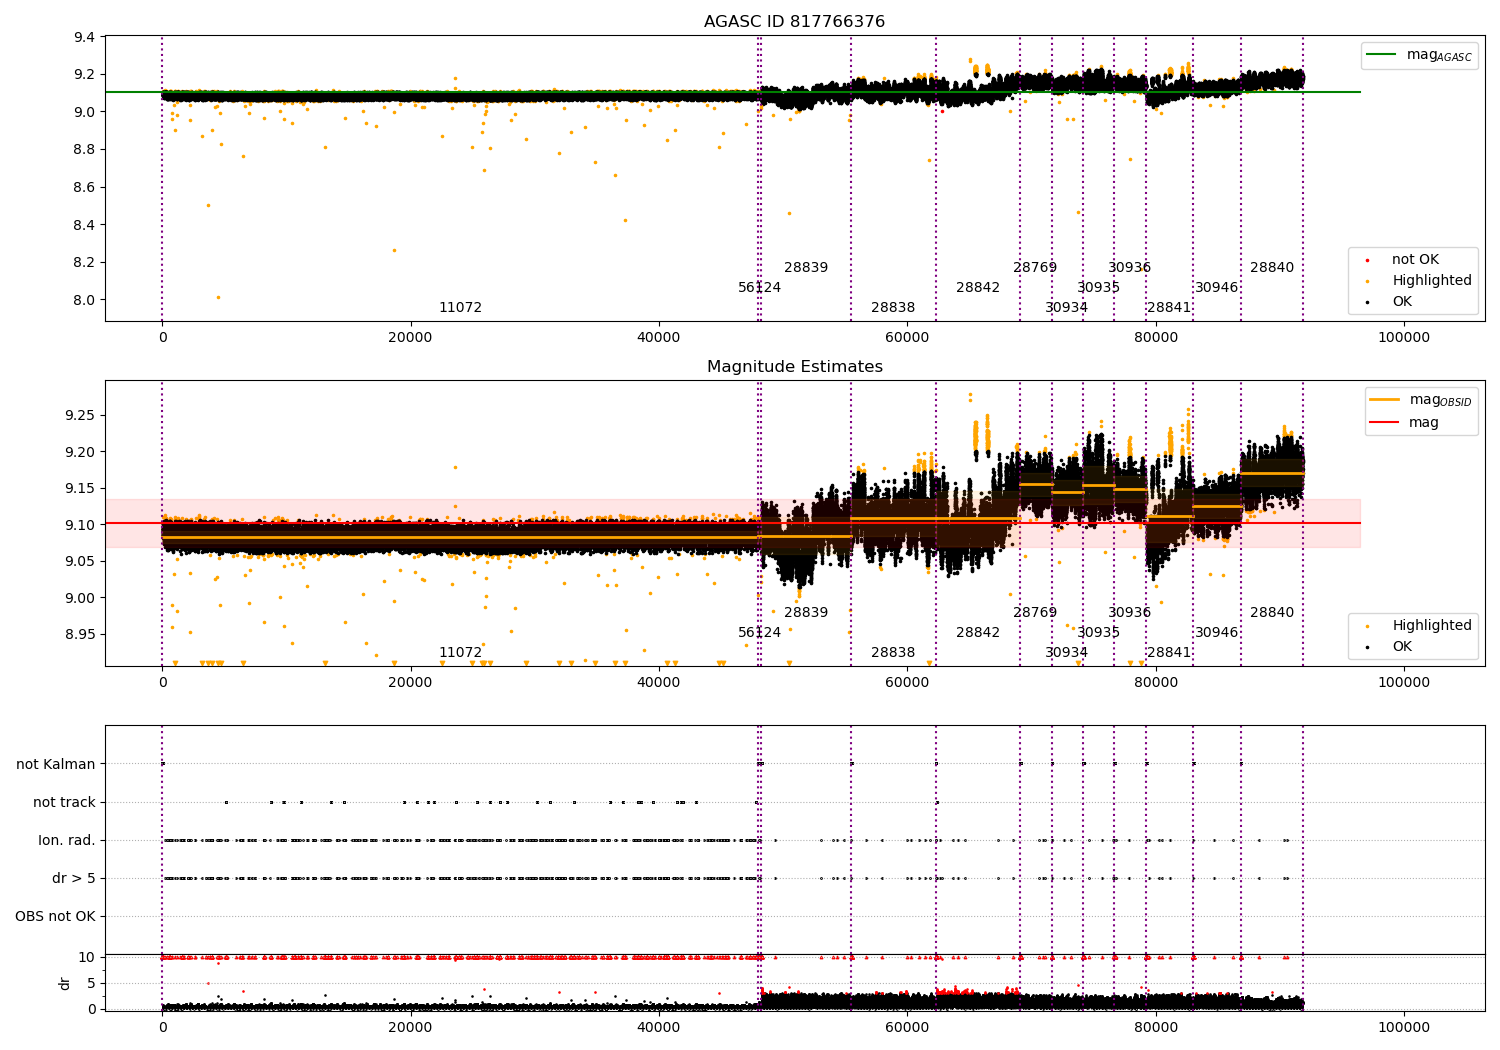The image size is (1500, 1050).
Task: Click obsid label 11072 in Magnitude Estimates plot
Action: coord(460,653)
